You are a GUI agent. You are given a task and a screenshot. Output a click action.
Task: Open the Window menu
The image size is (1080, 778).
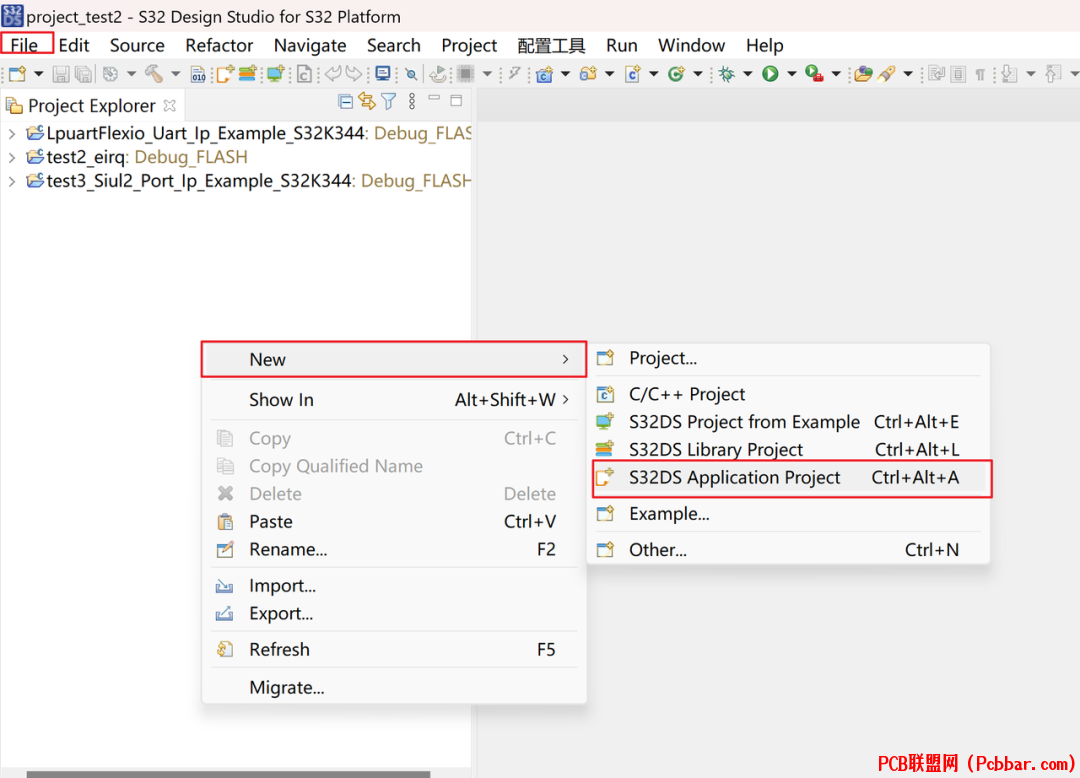pyautogui.click(x=692, y=45)
